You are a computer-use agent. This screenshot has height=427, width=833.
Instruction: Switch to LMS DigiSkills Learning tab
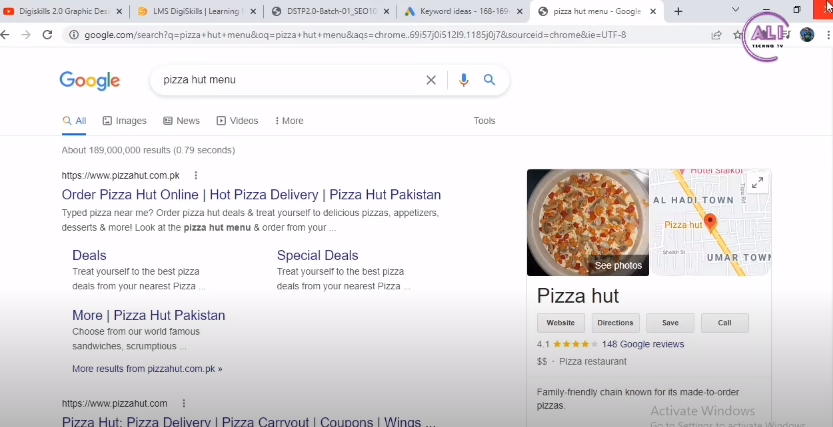196,11
